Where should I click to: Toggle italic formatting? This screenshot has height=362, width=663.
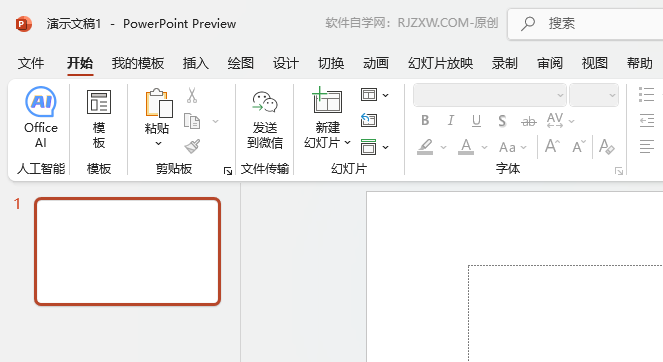click(x=451, y=121)
